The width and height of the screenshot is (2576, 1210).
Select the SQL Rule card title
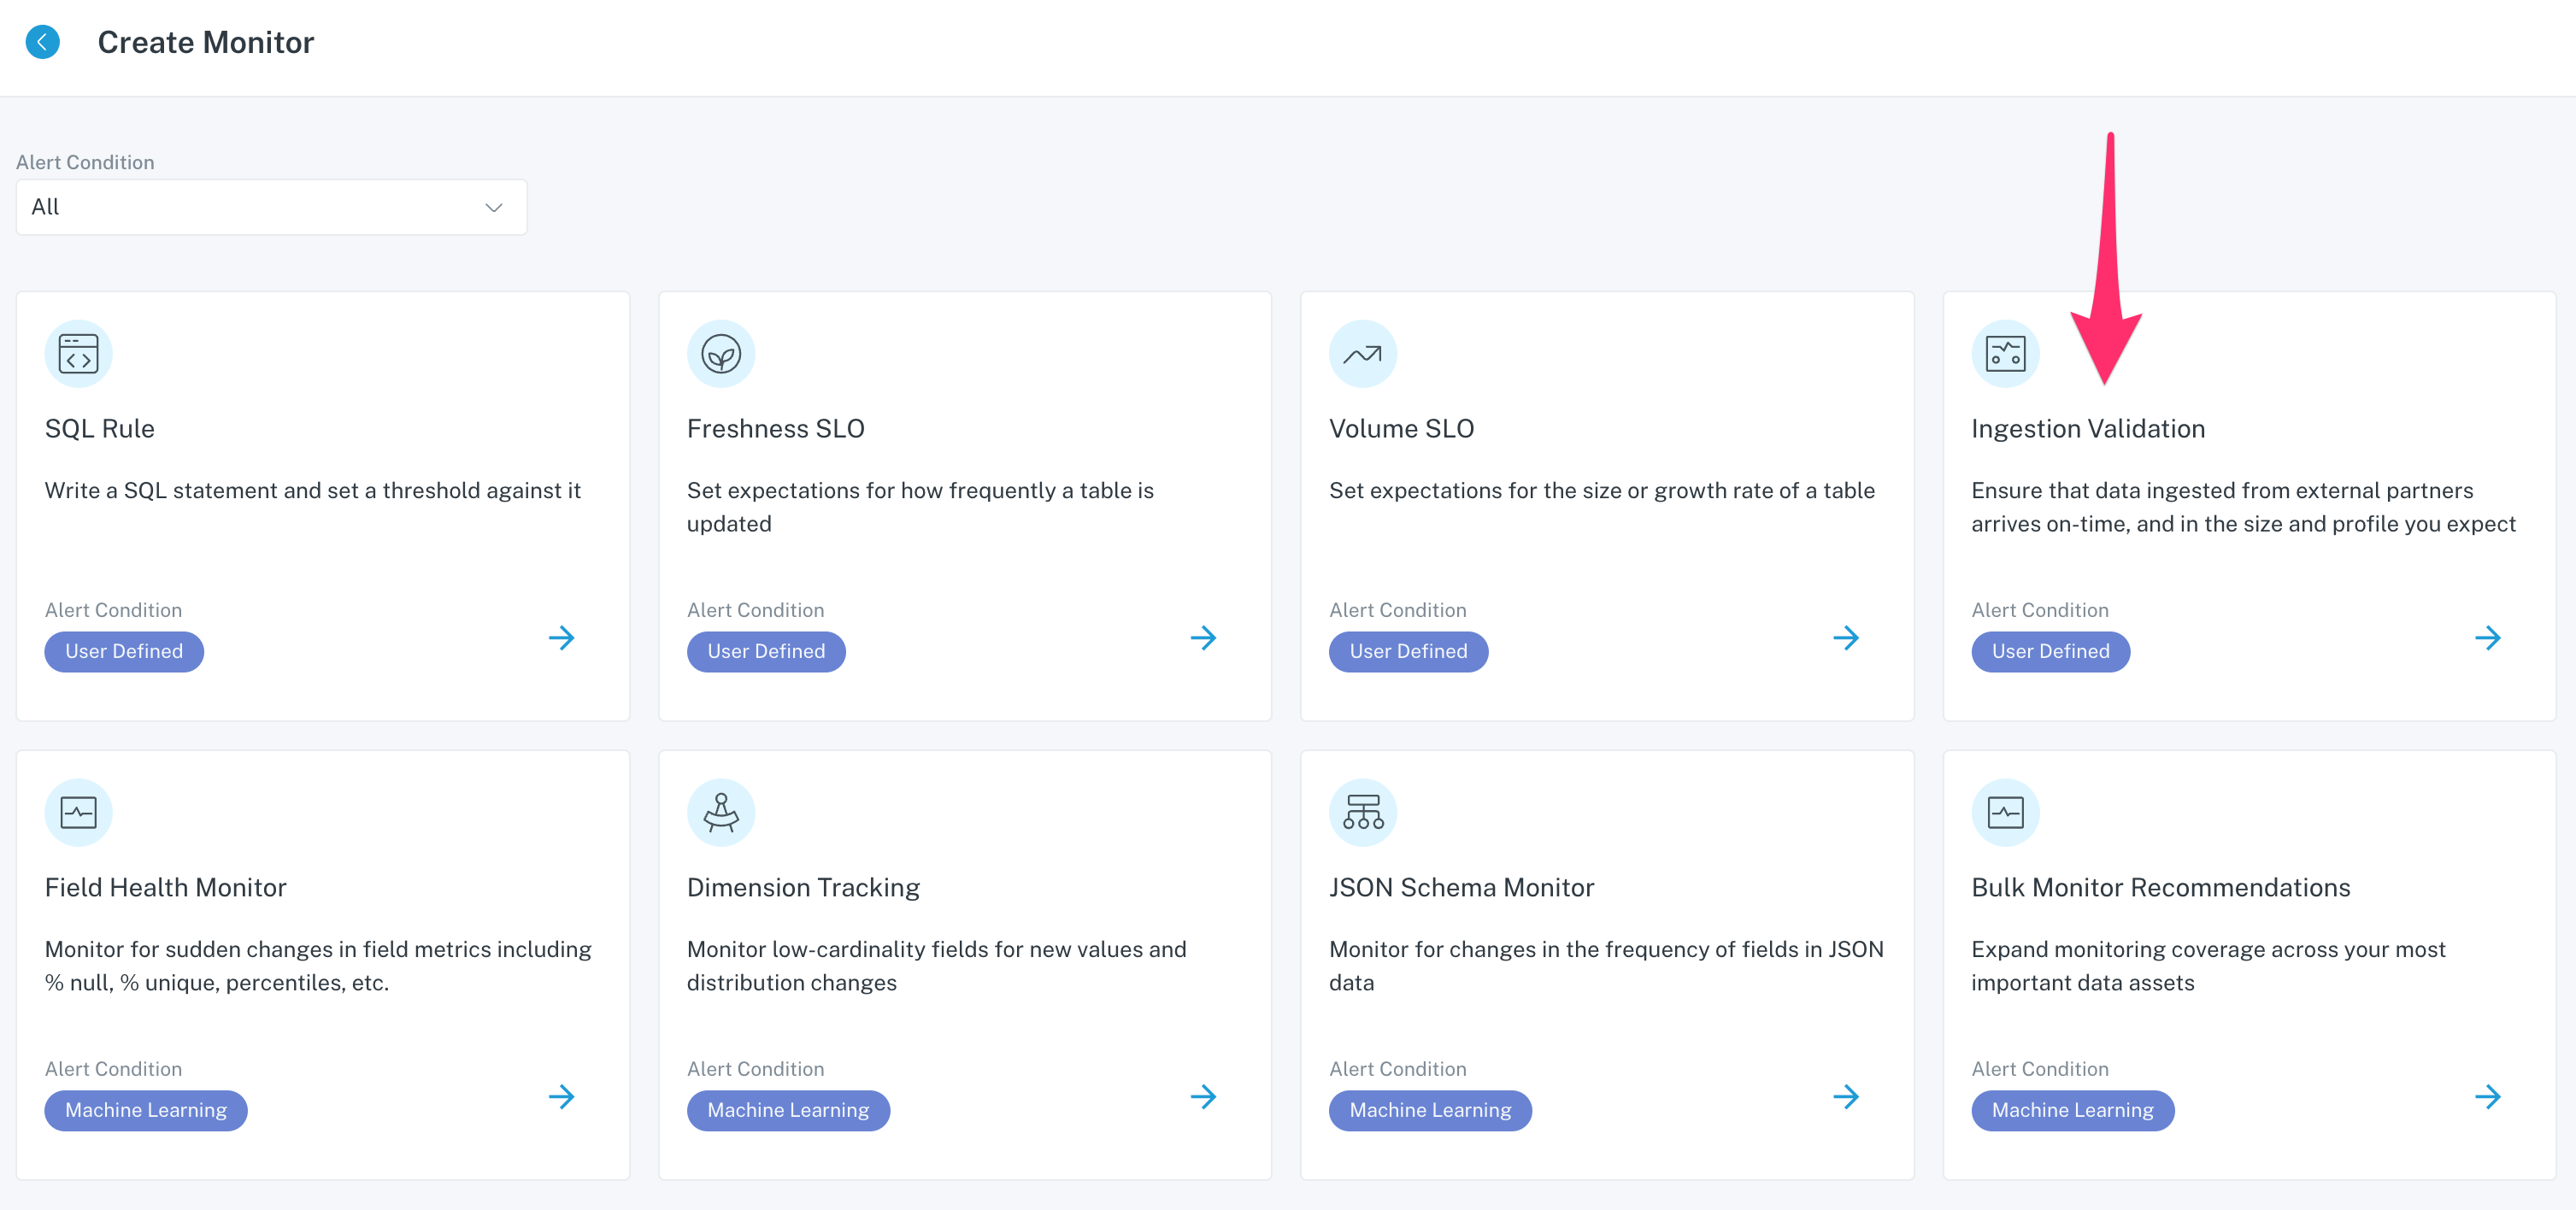(100, 429)
